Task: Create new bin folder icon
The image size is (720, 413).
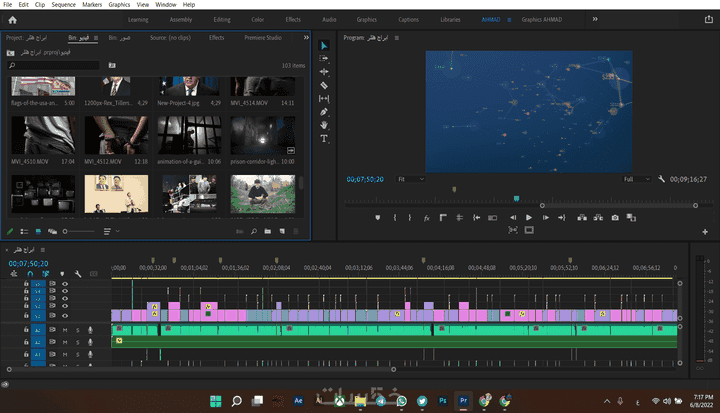Action: pyautogui.click(x=268, y=231)
